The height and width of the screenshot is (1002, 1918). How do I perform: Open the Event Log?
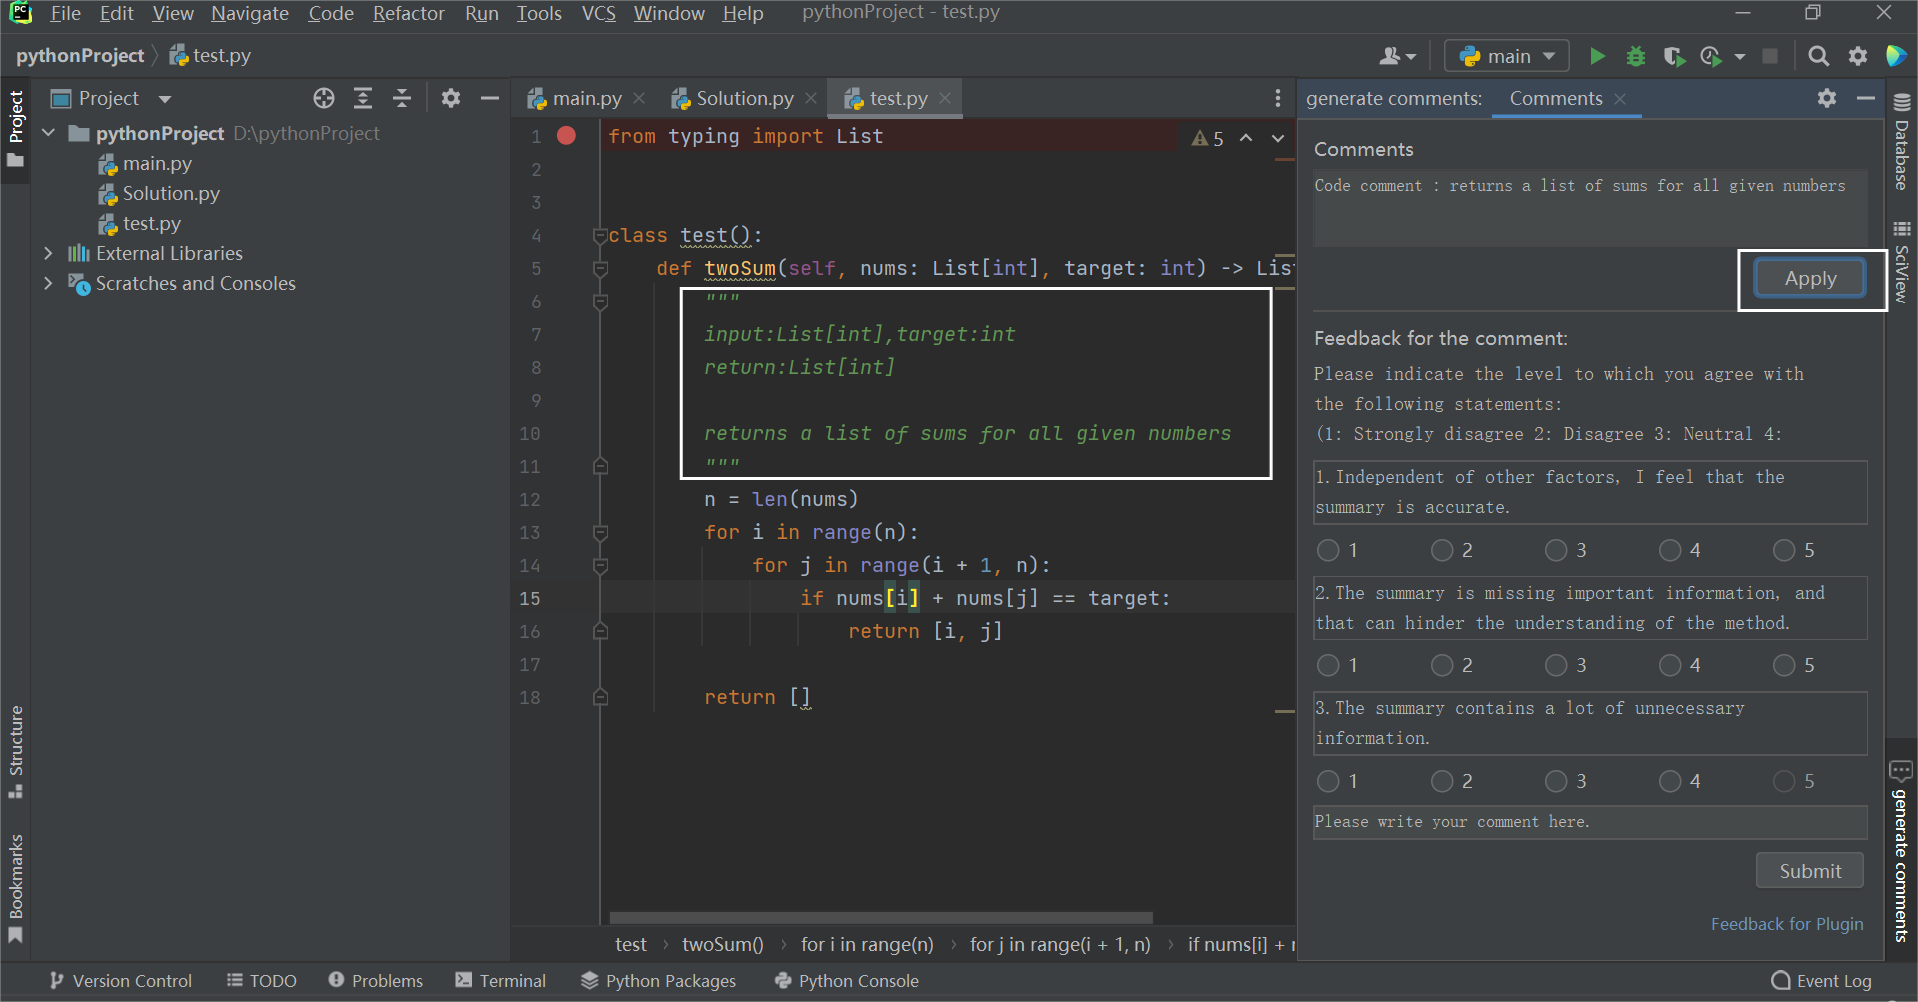pos(1821,981)
